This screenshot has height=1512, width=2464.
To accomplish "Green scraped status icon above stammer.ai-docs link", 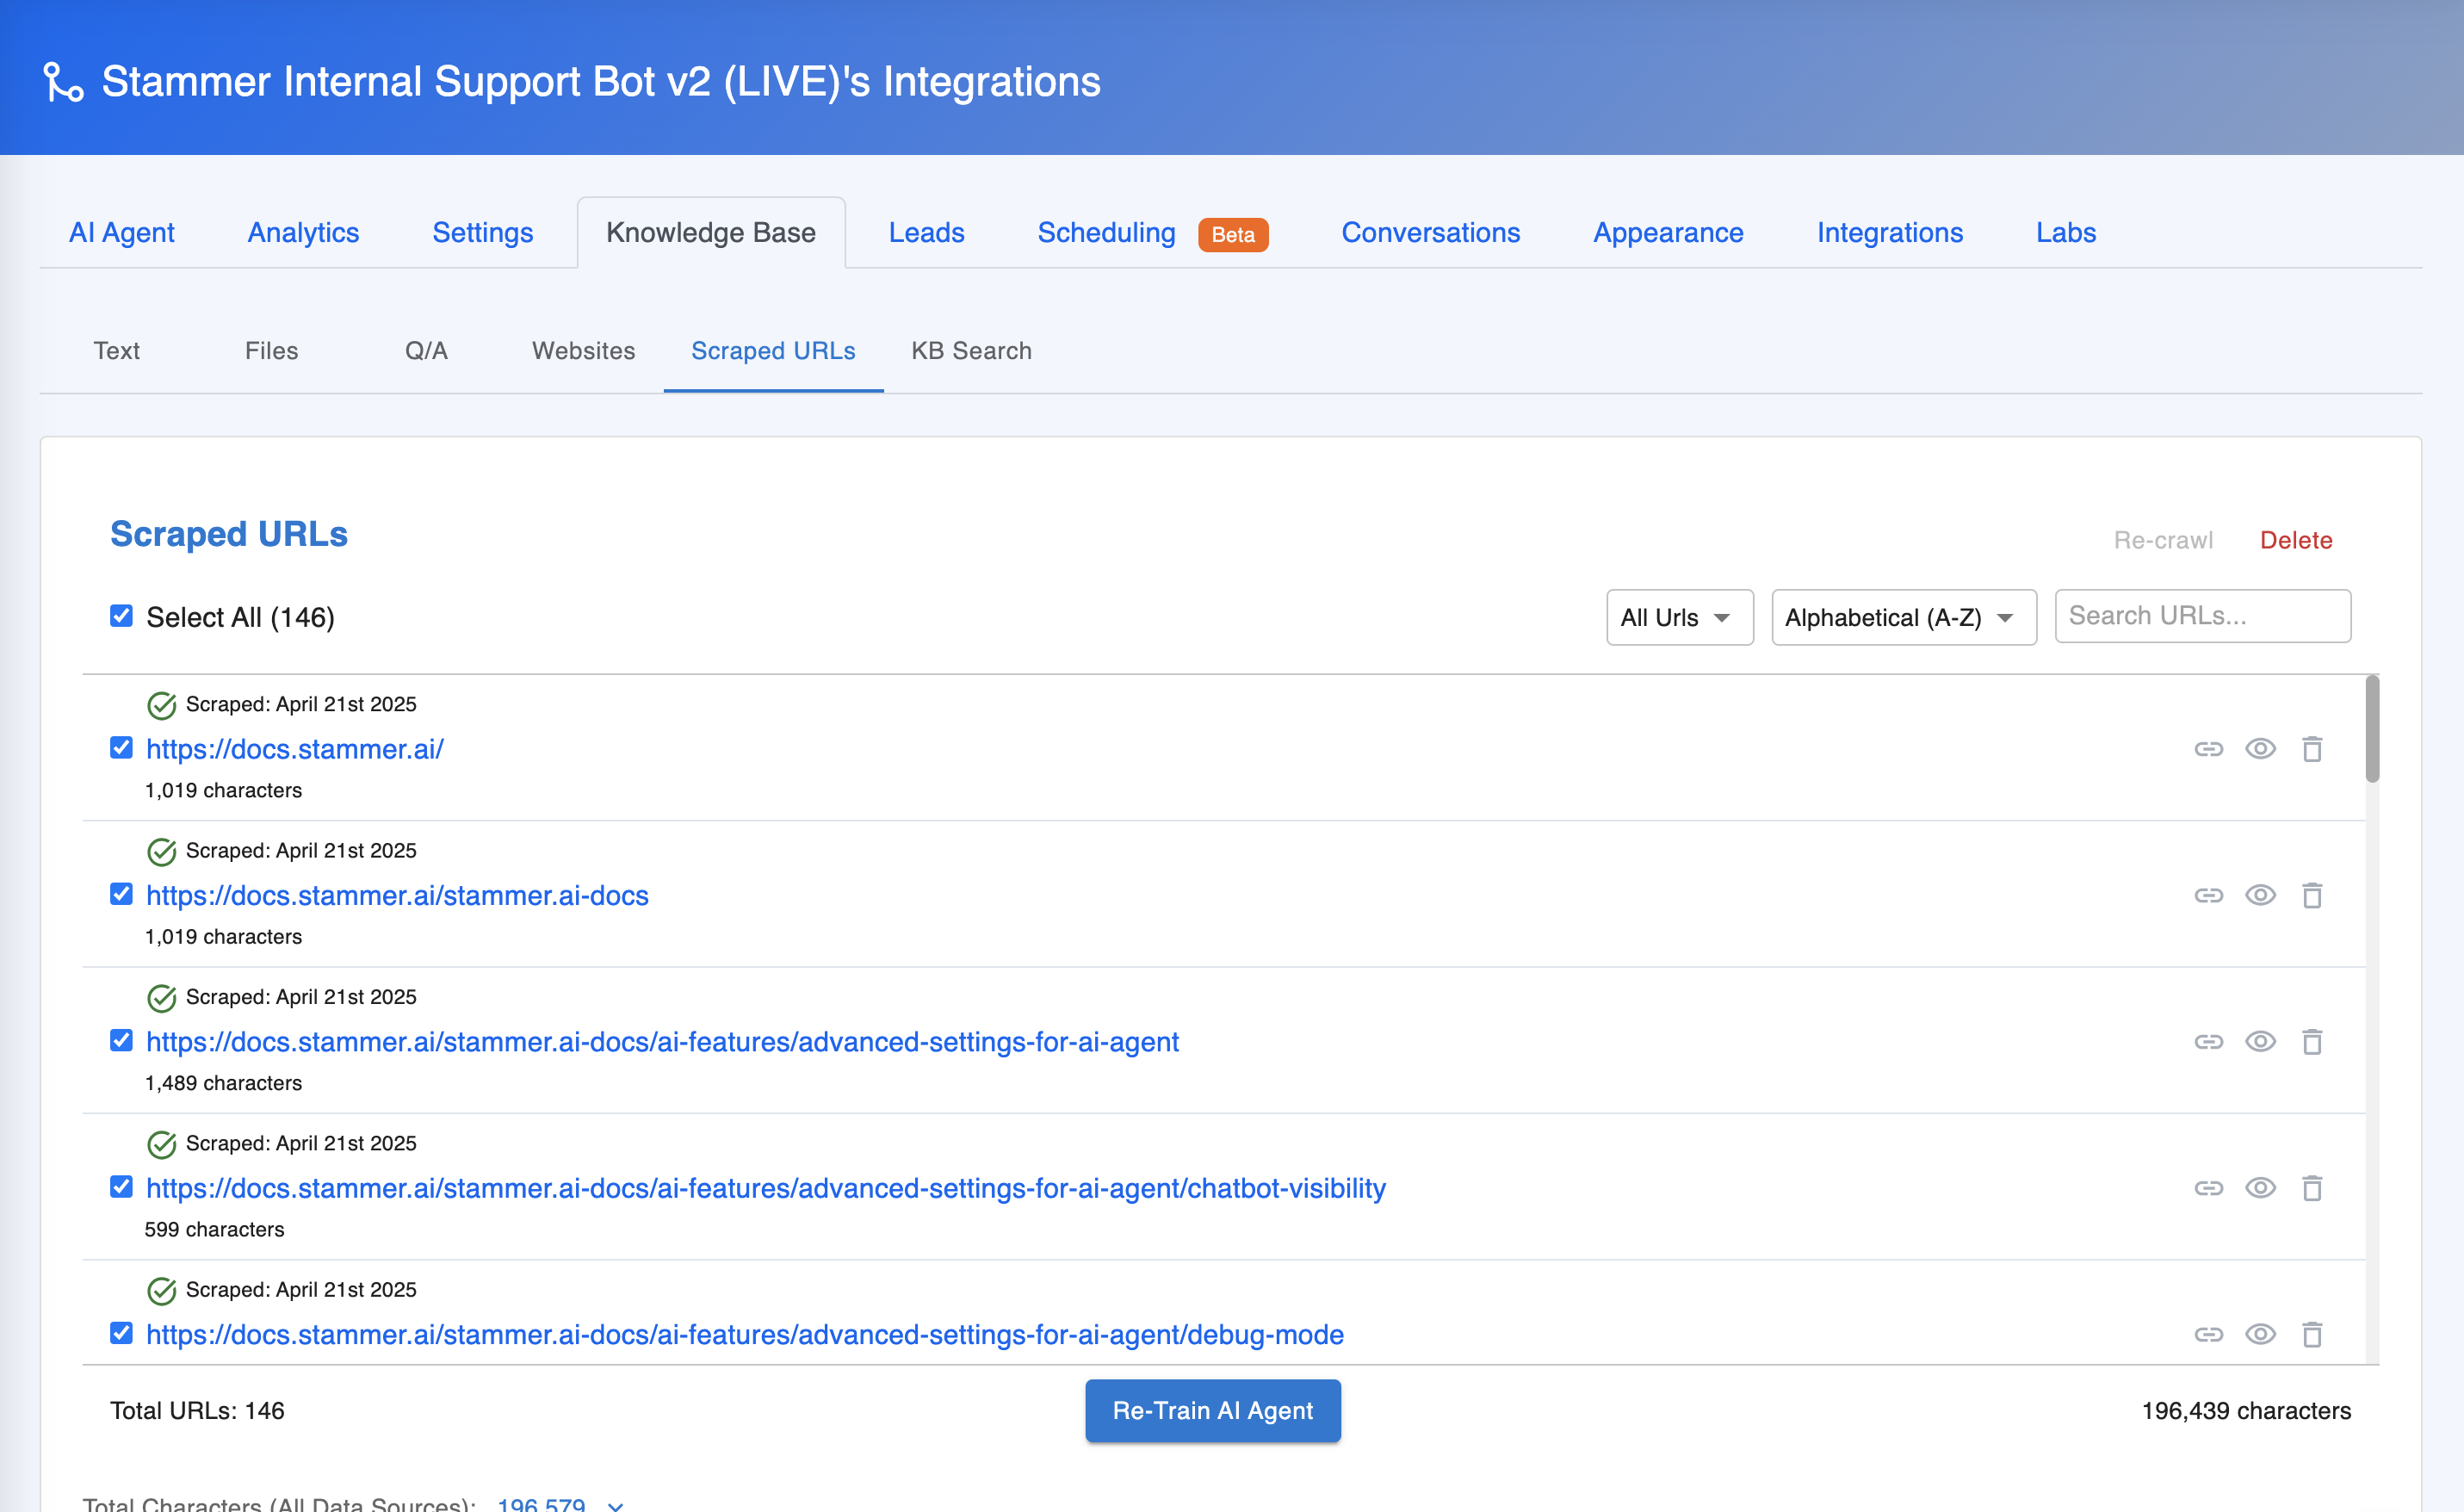I will (x=161, y=852).
